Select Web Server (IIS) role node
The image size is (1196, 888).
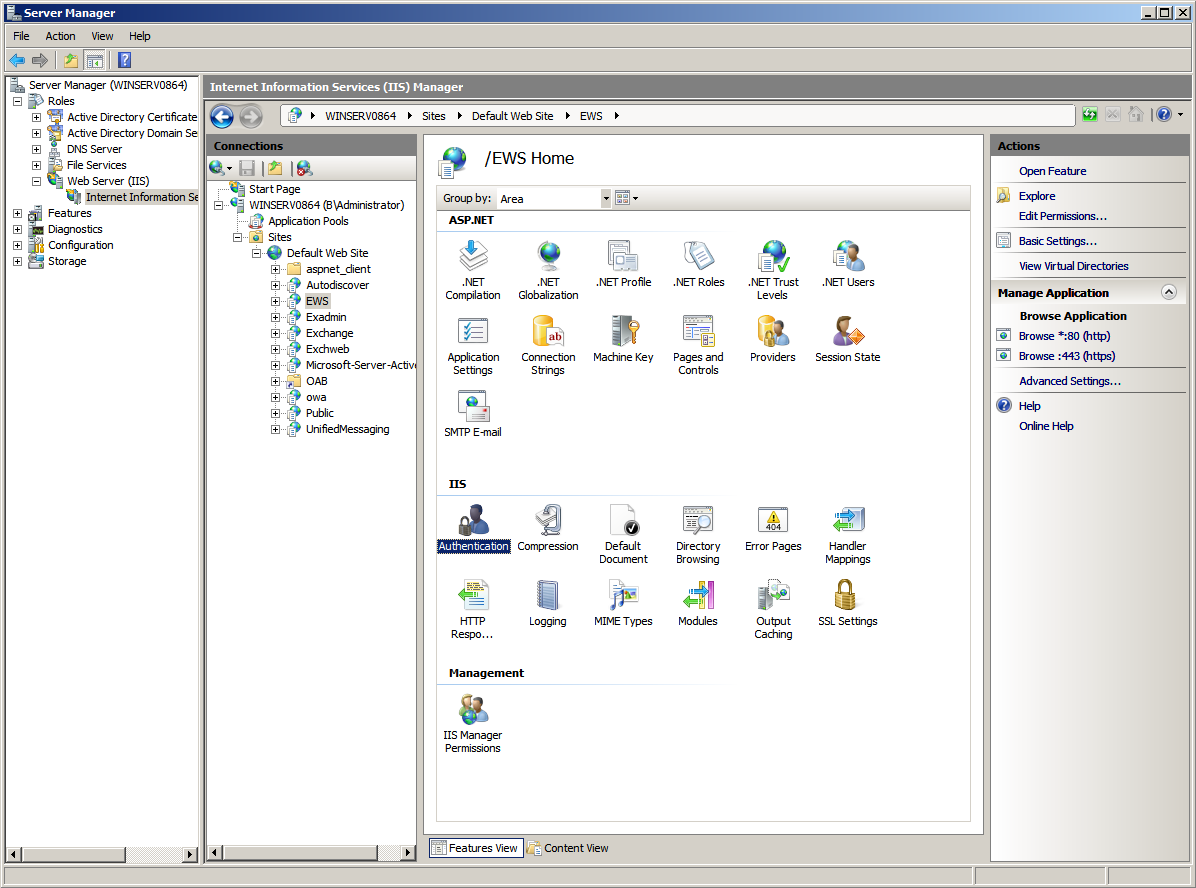pos(108,181)
